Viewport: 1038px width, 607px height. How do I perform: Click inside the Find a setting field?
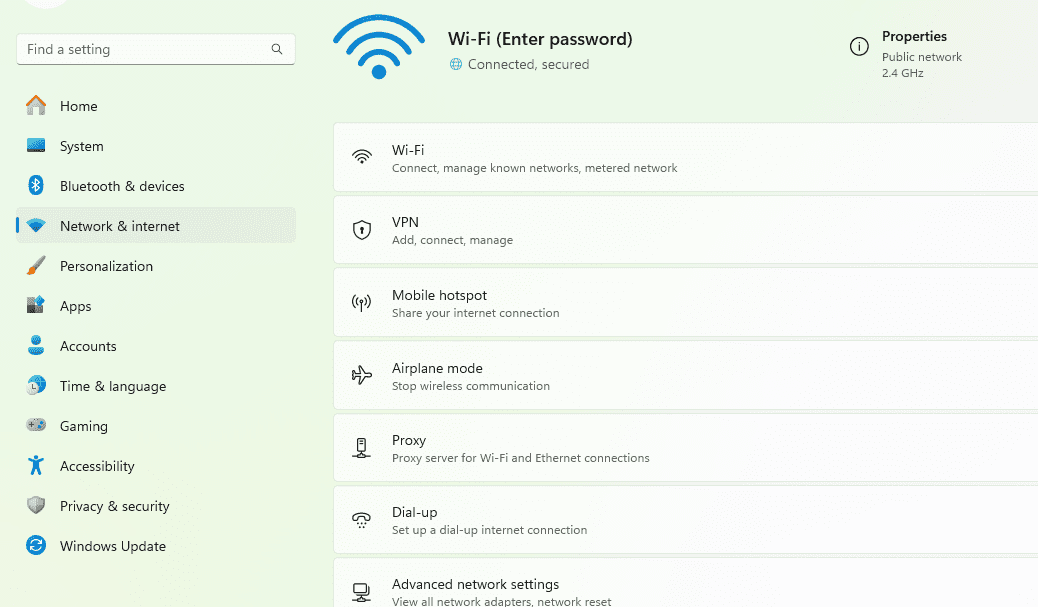point(140,48)
